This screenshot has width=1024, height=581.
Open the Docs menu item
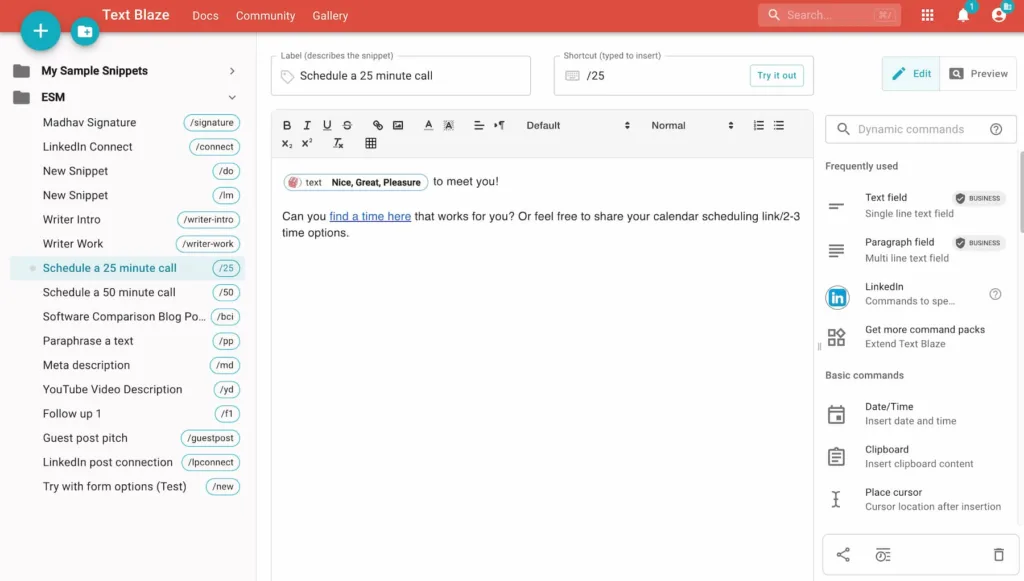pyautogui.click(x=205, y=16)
